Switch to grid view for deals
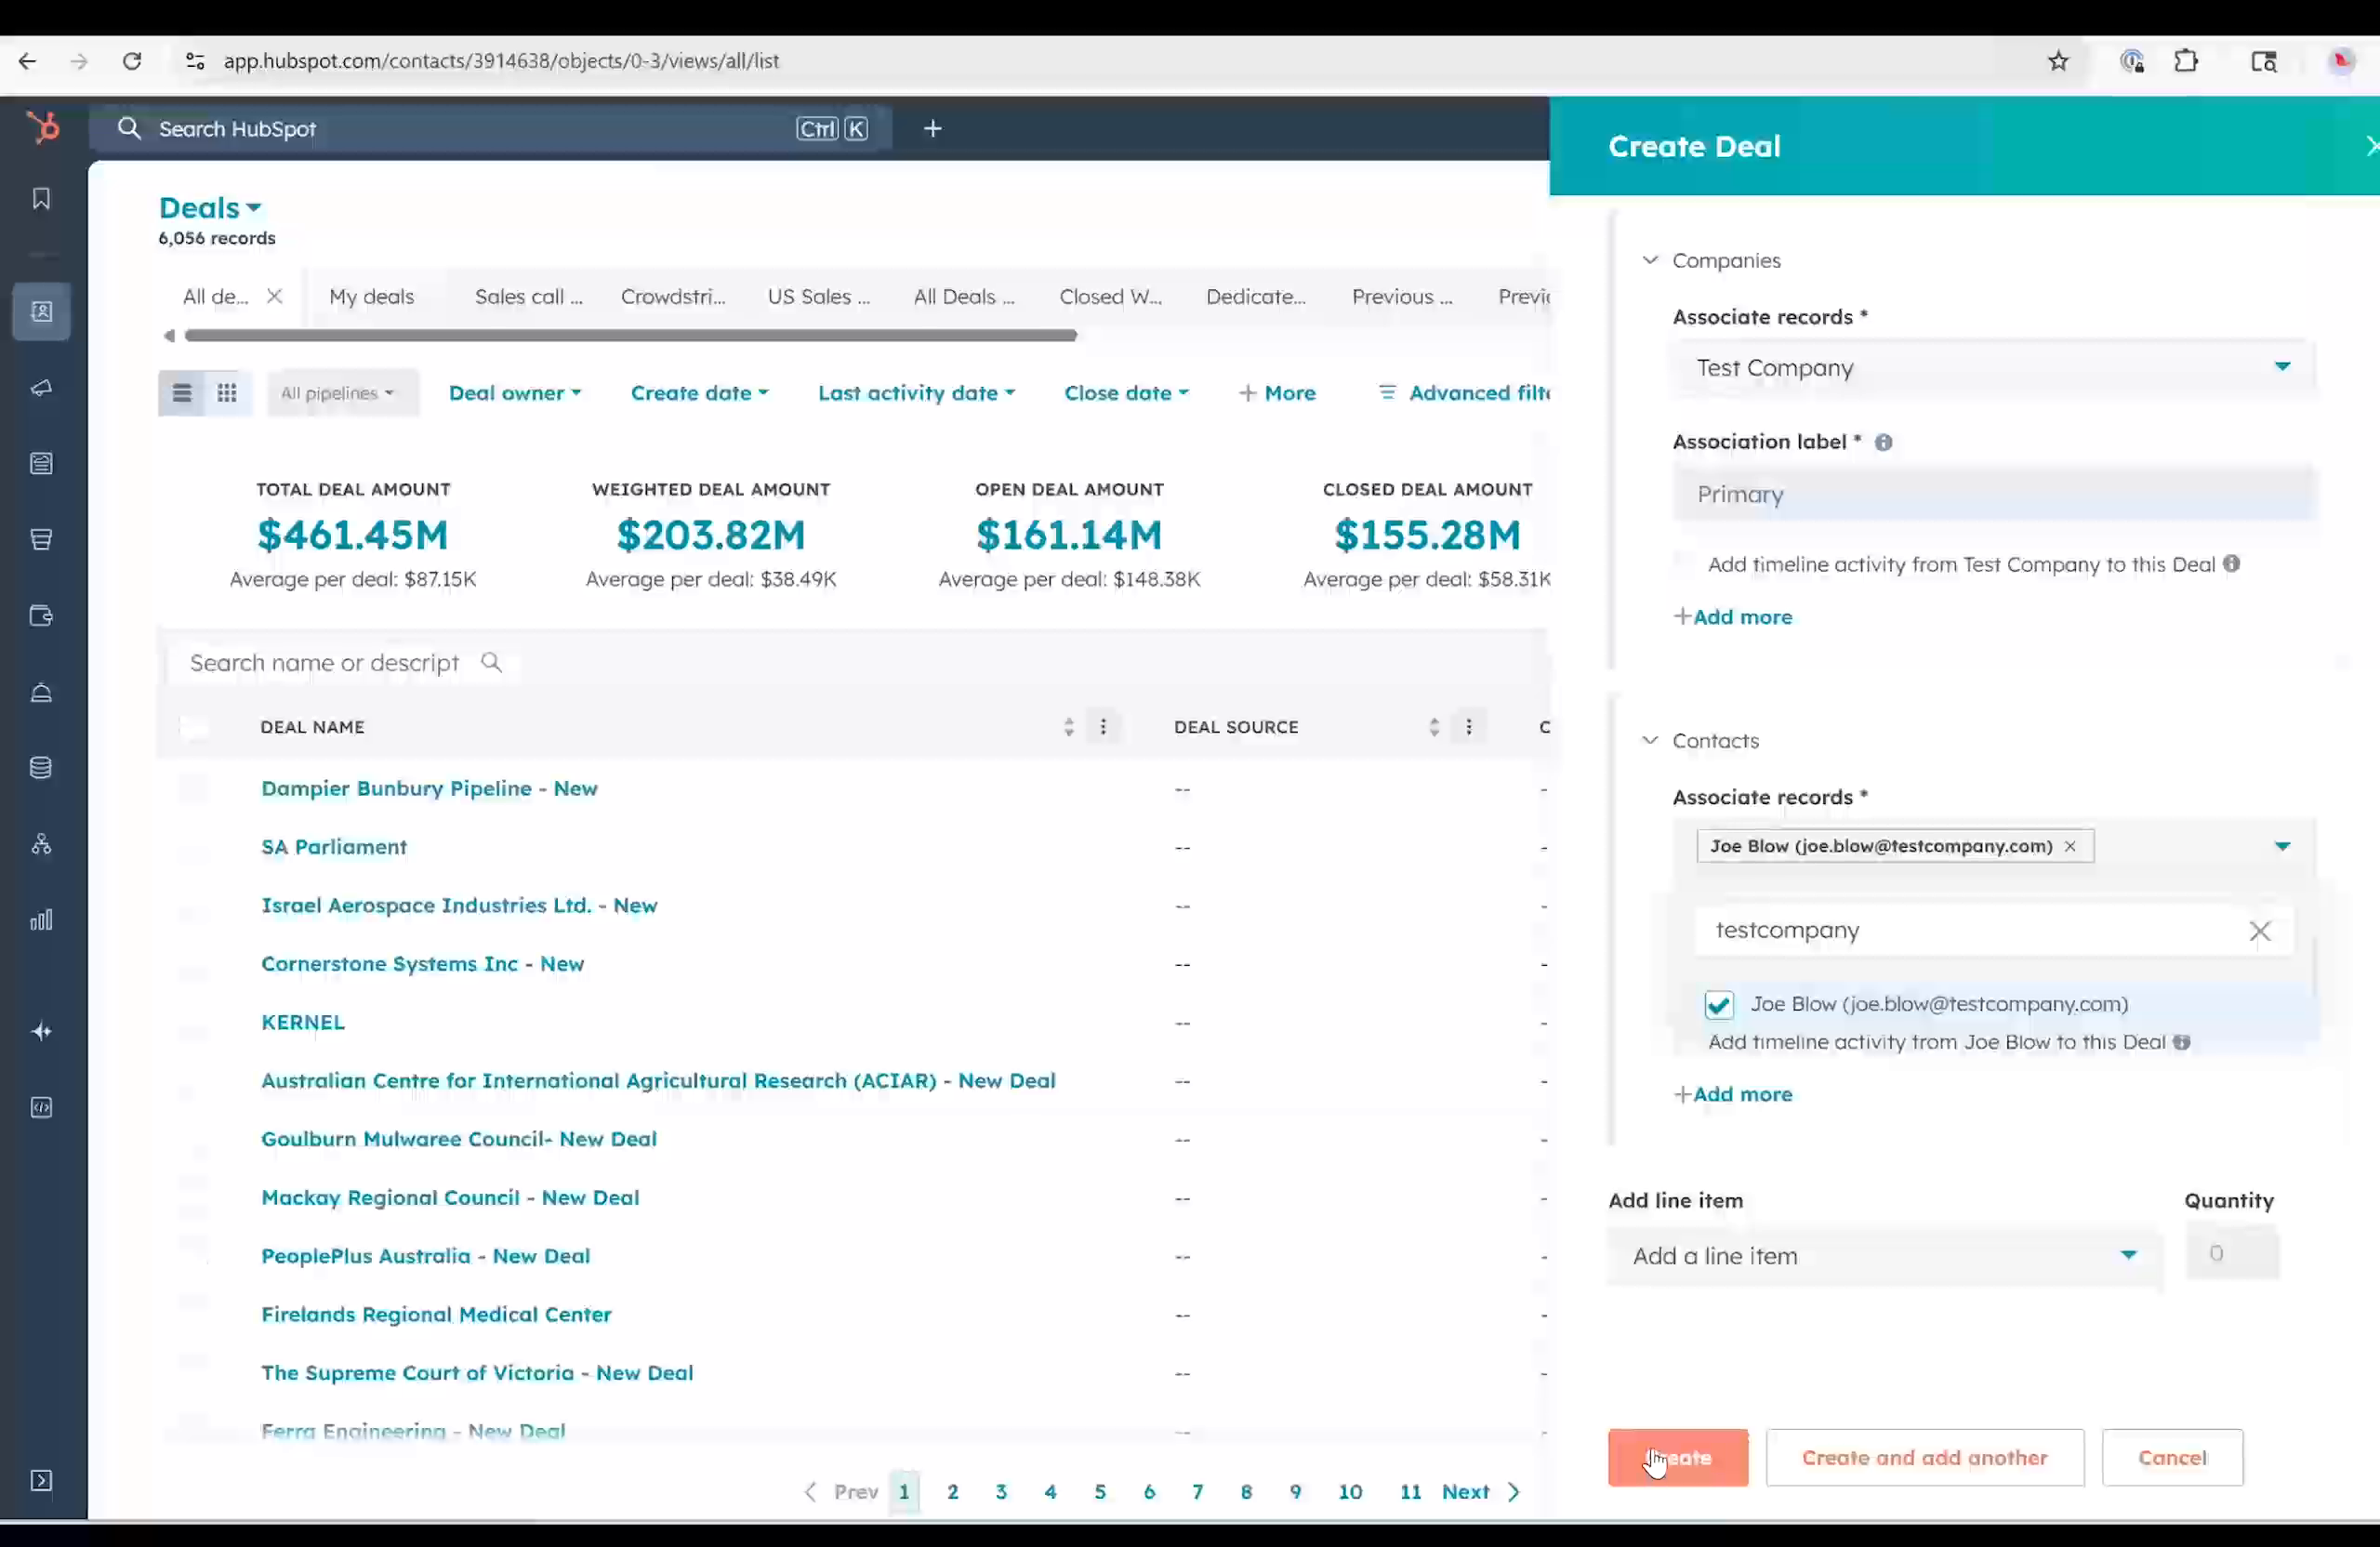Screen dimensions: 2380x1547 coord(226,392)
